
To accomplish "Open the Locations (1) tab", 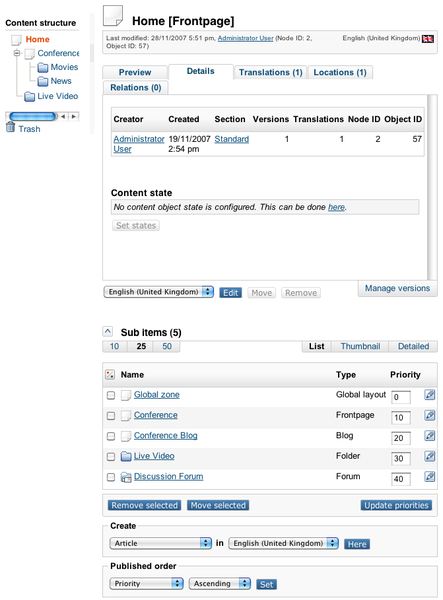I will tap(340, 72).
